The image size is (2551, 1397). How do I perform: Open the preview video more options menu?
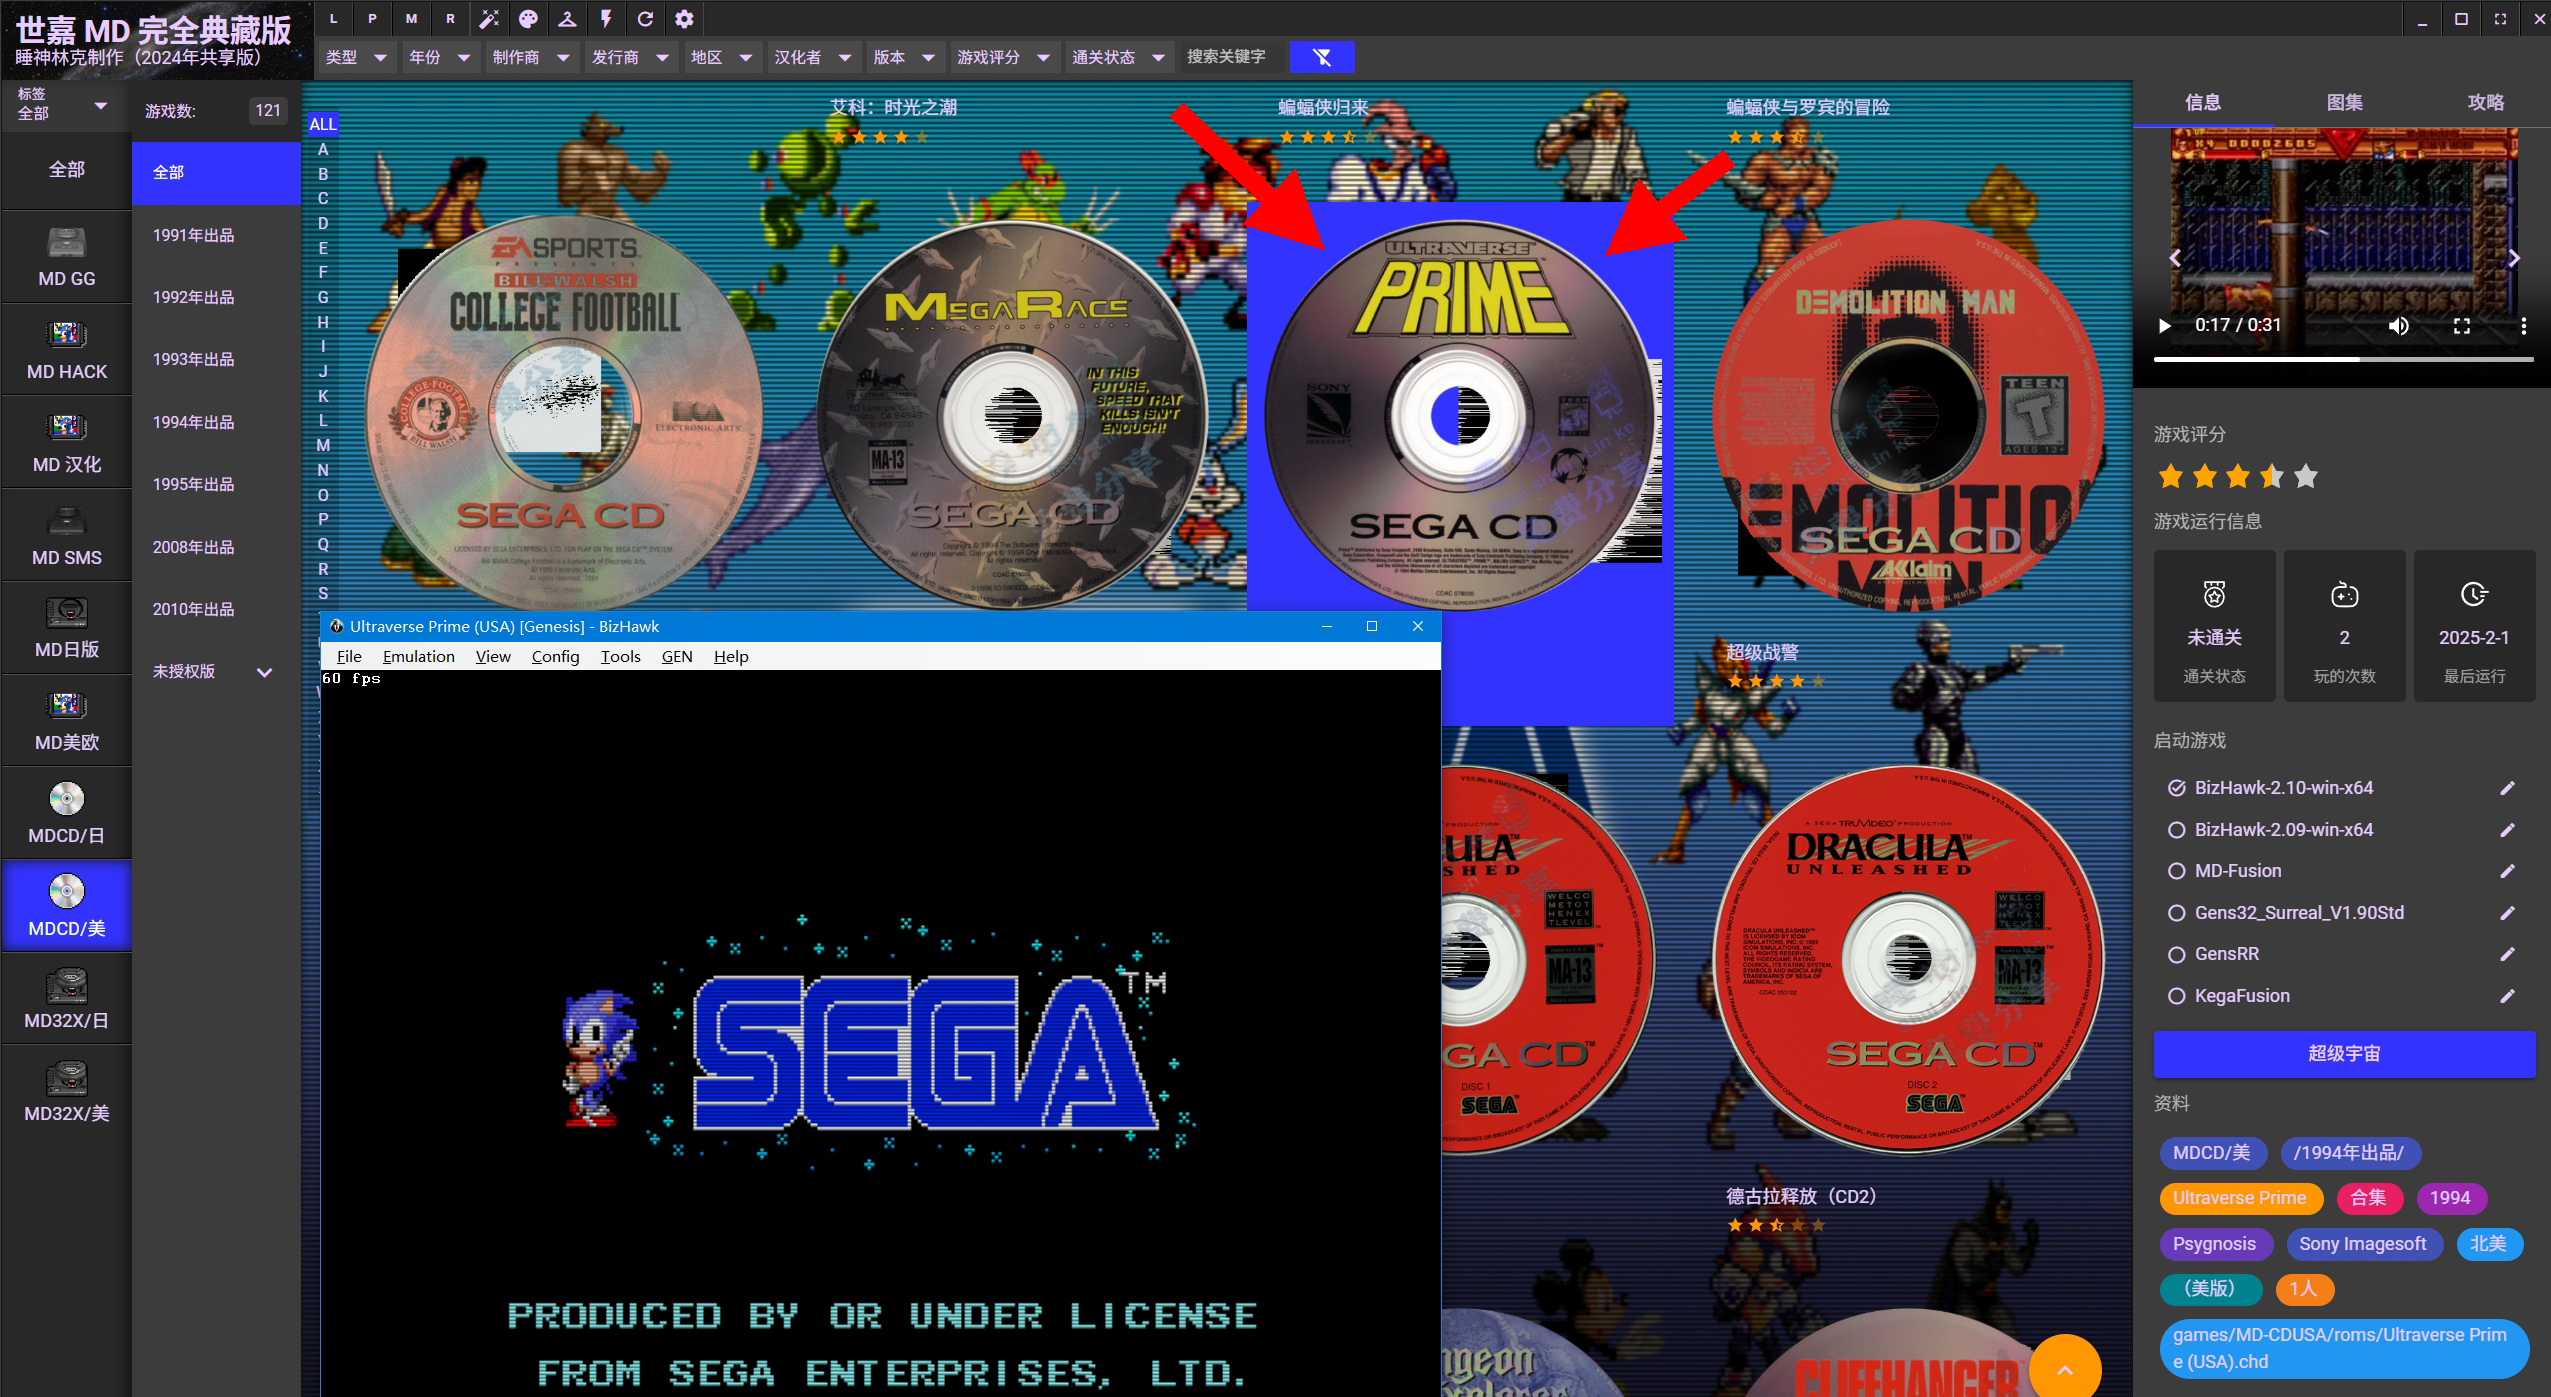[2523, 326]
